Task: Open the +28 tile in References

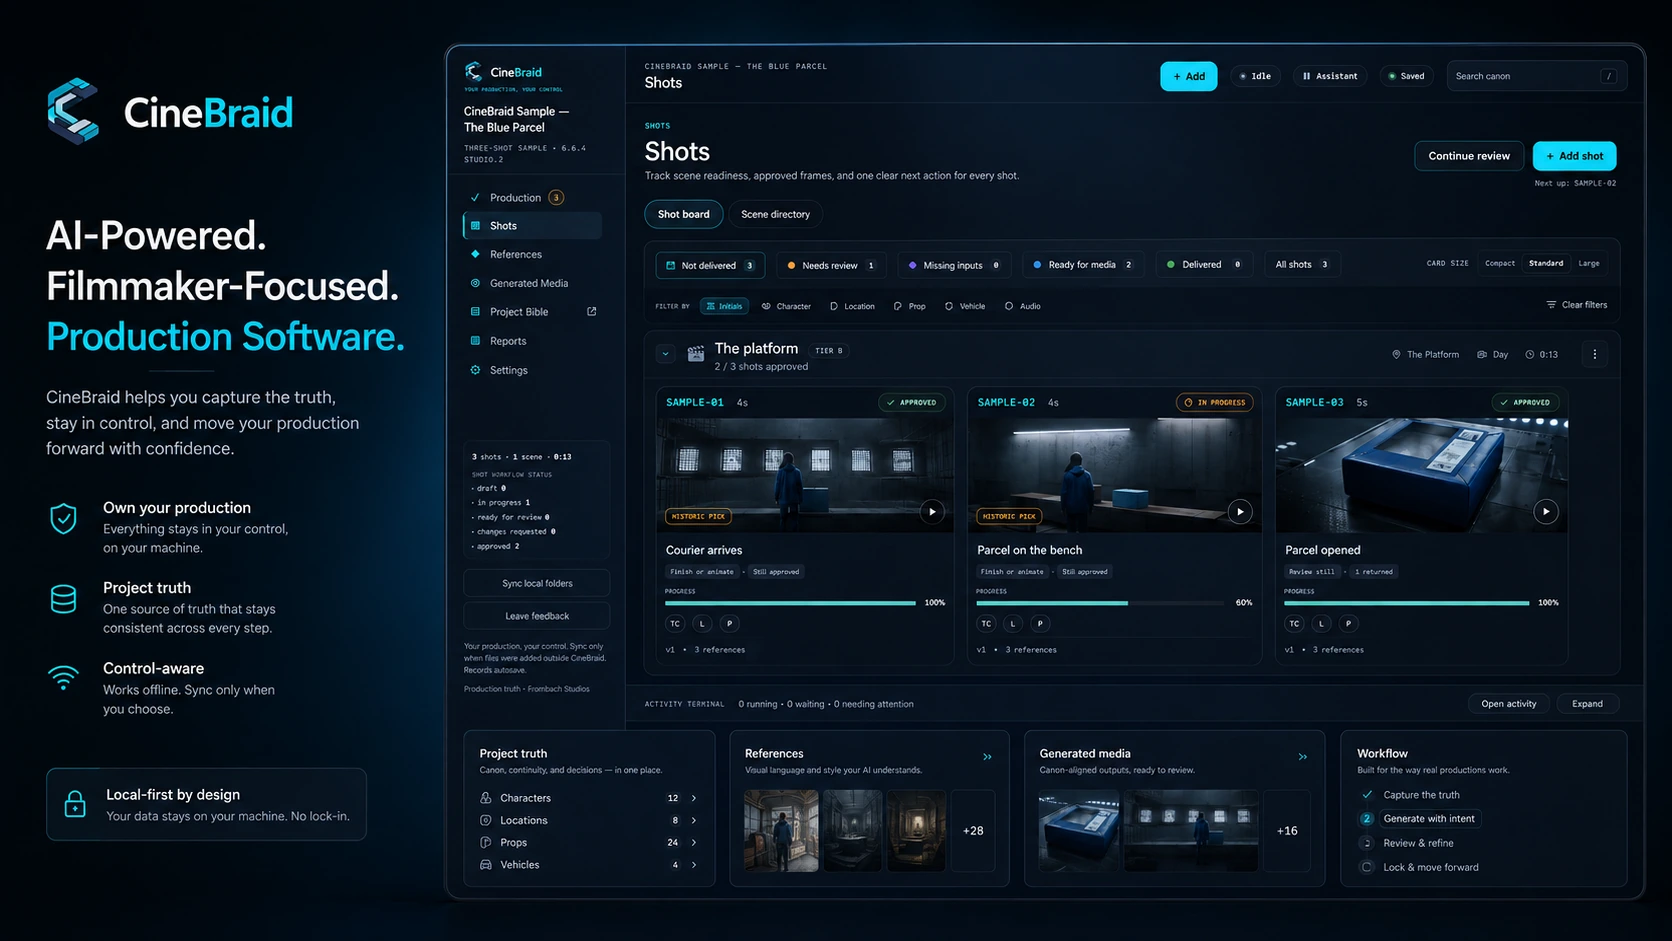Action: [973, 831]
